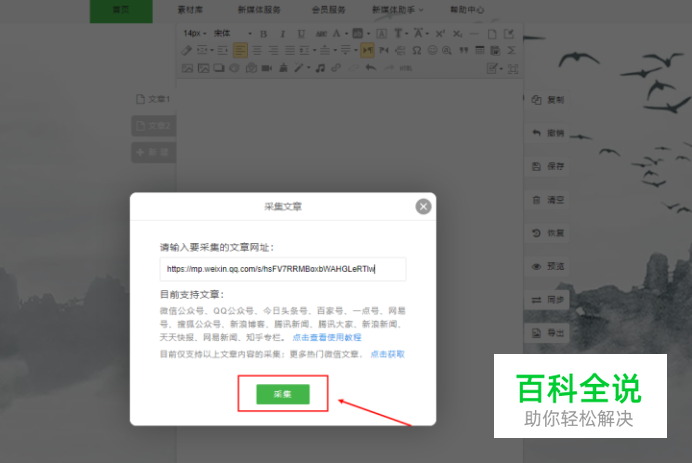Click the eraser clear format icon
The image size is (692, 463).
coord(187,50)
